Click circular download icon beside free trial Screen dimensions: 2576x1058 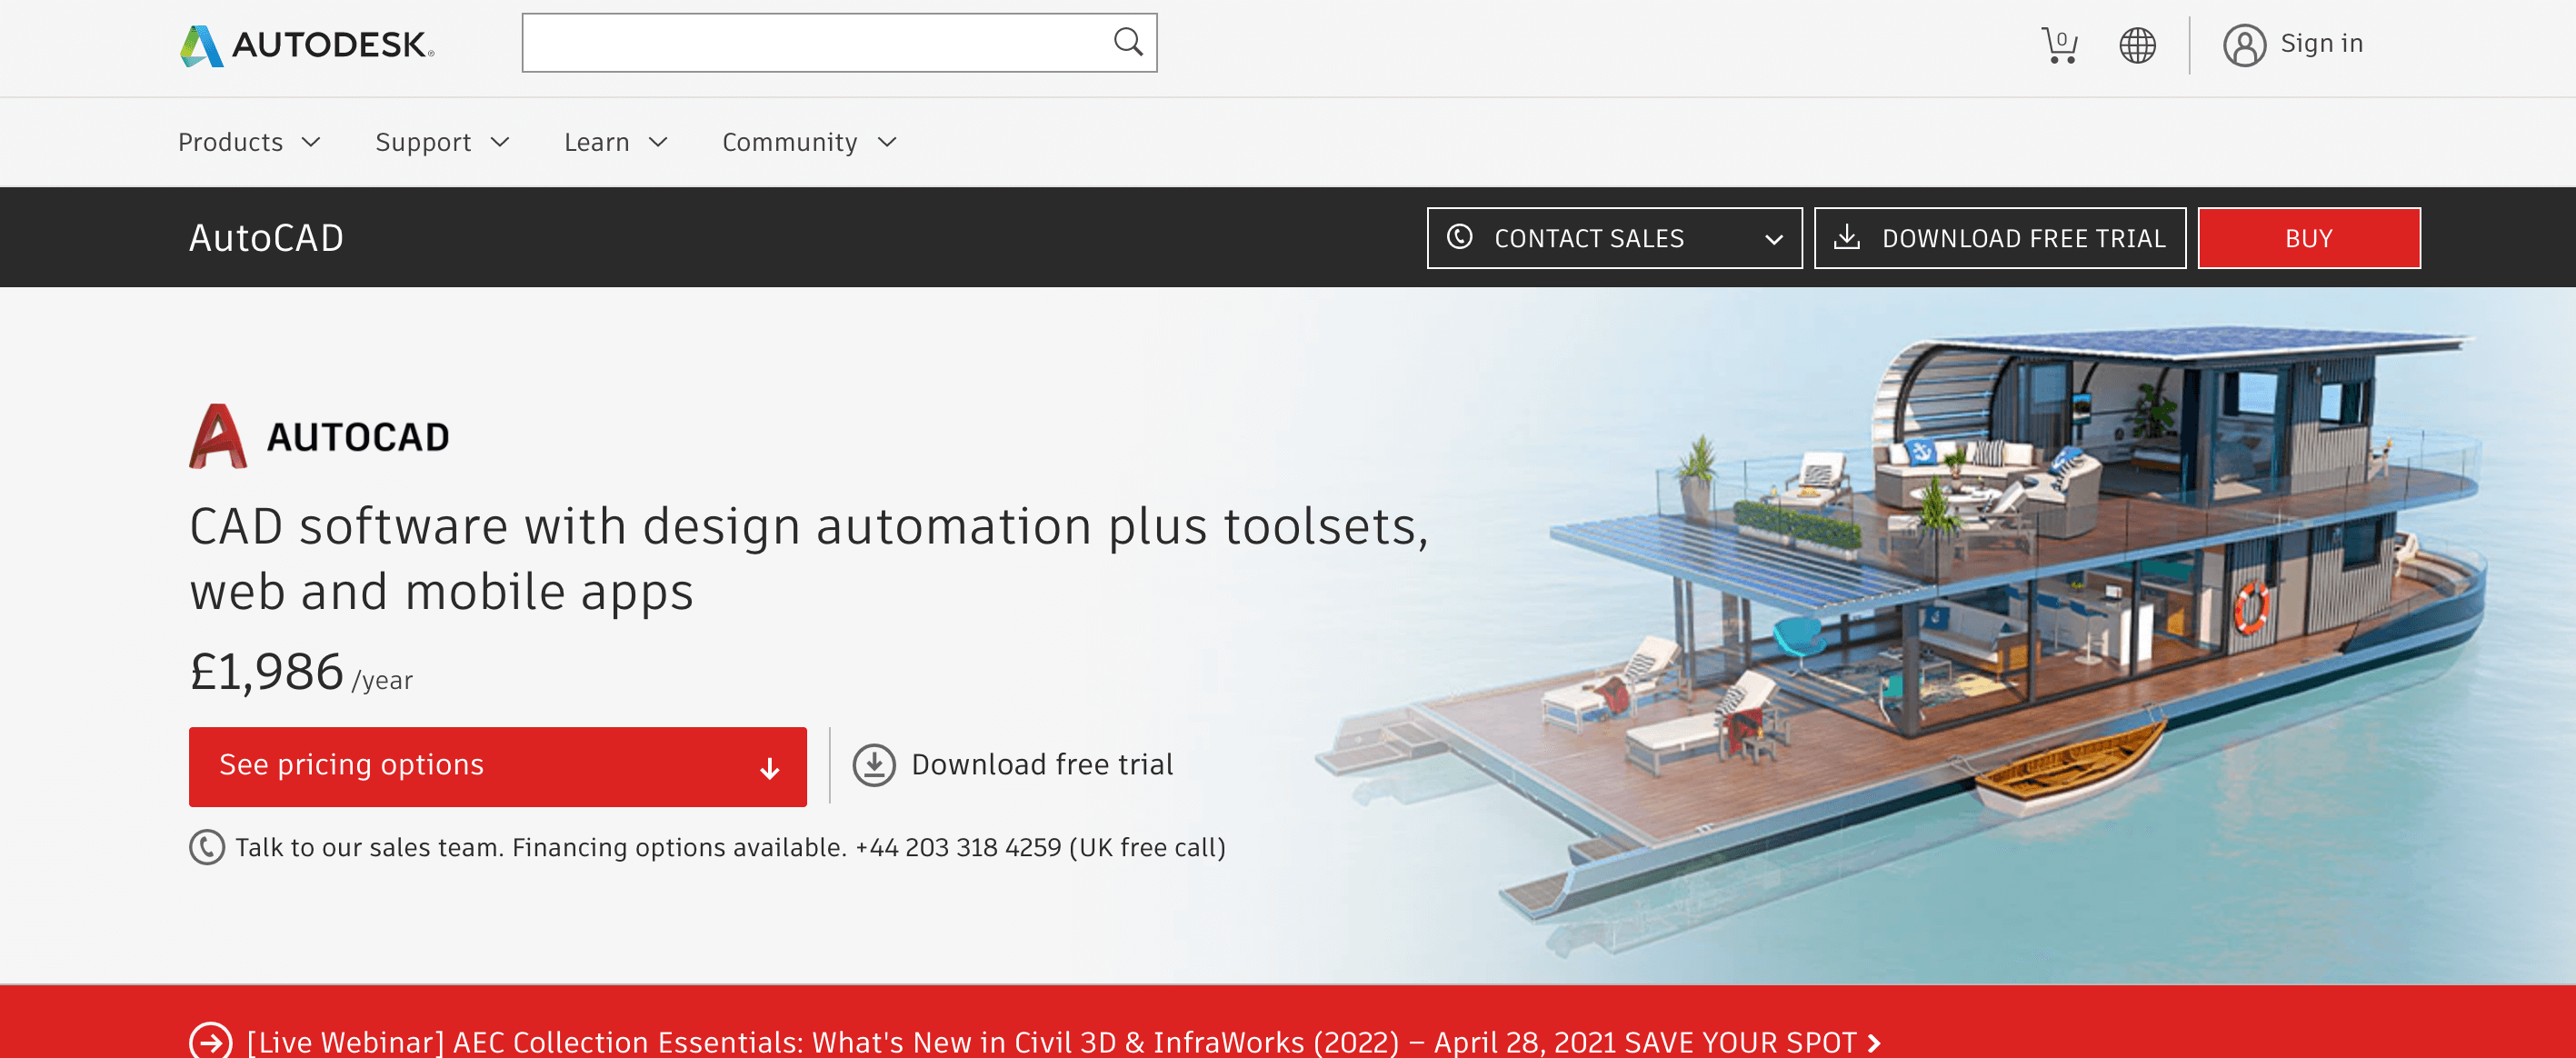coord(873,765)
